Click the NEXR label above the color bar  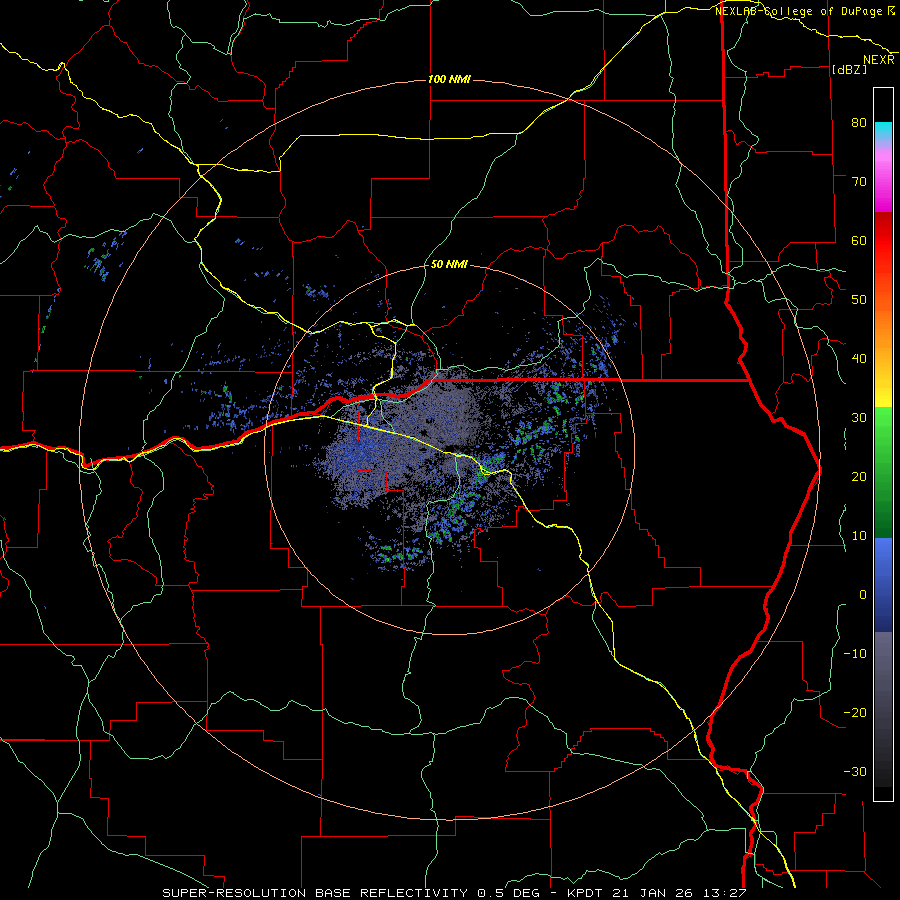coord(878,60)
